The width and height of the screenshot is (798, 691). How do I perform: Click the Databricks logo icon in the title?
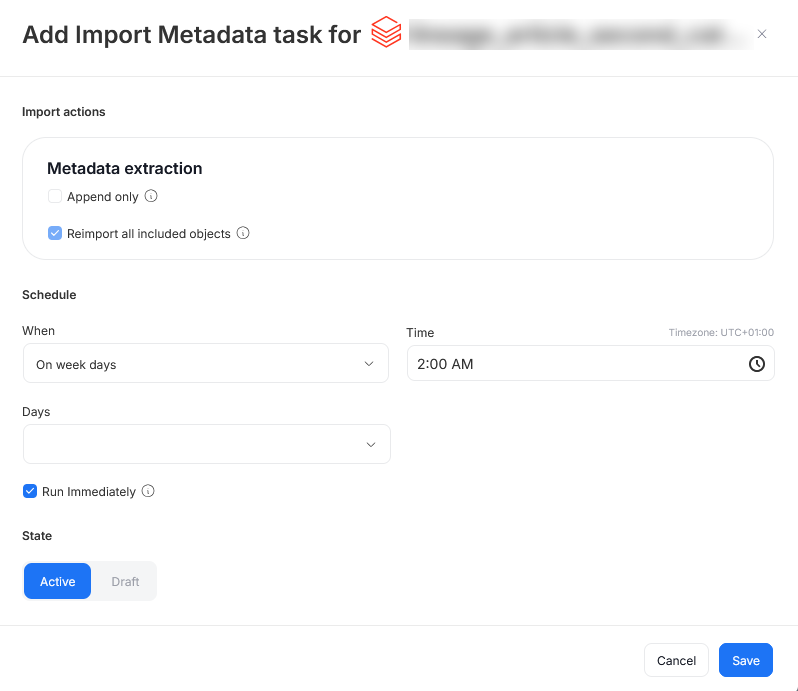click(386, 33)
